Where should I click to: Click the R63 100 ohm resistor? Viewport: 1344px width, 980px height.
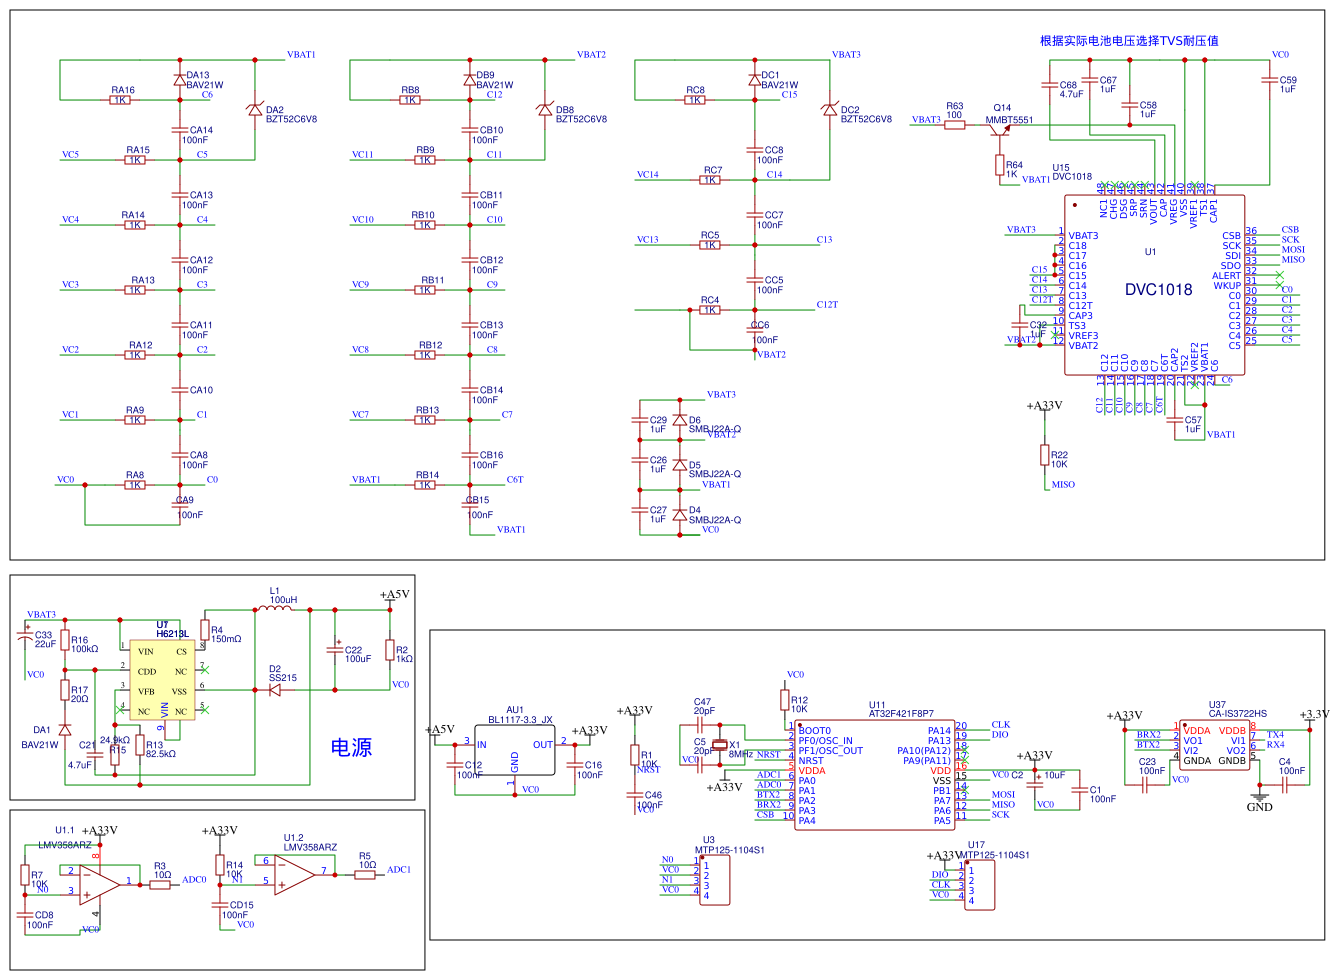(955, 125)
